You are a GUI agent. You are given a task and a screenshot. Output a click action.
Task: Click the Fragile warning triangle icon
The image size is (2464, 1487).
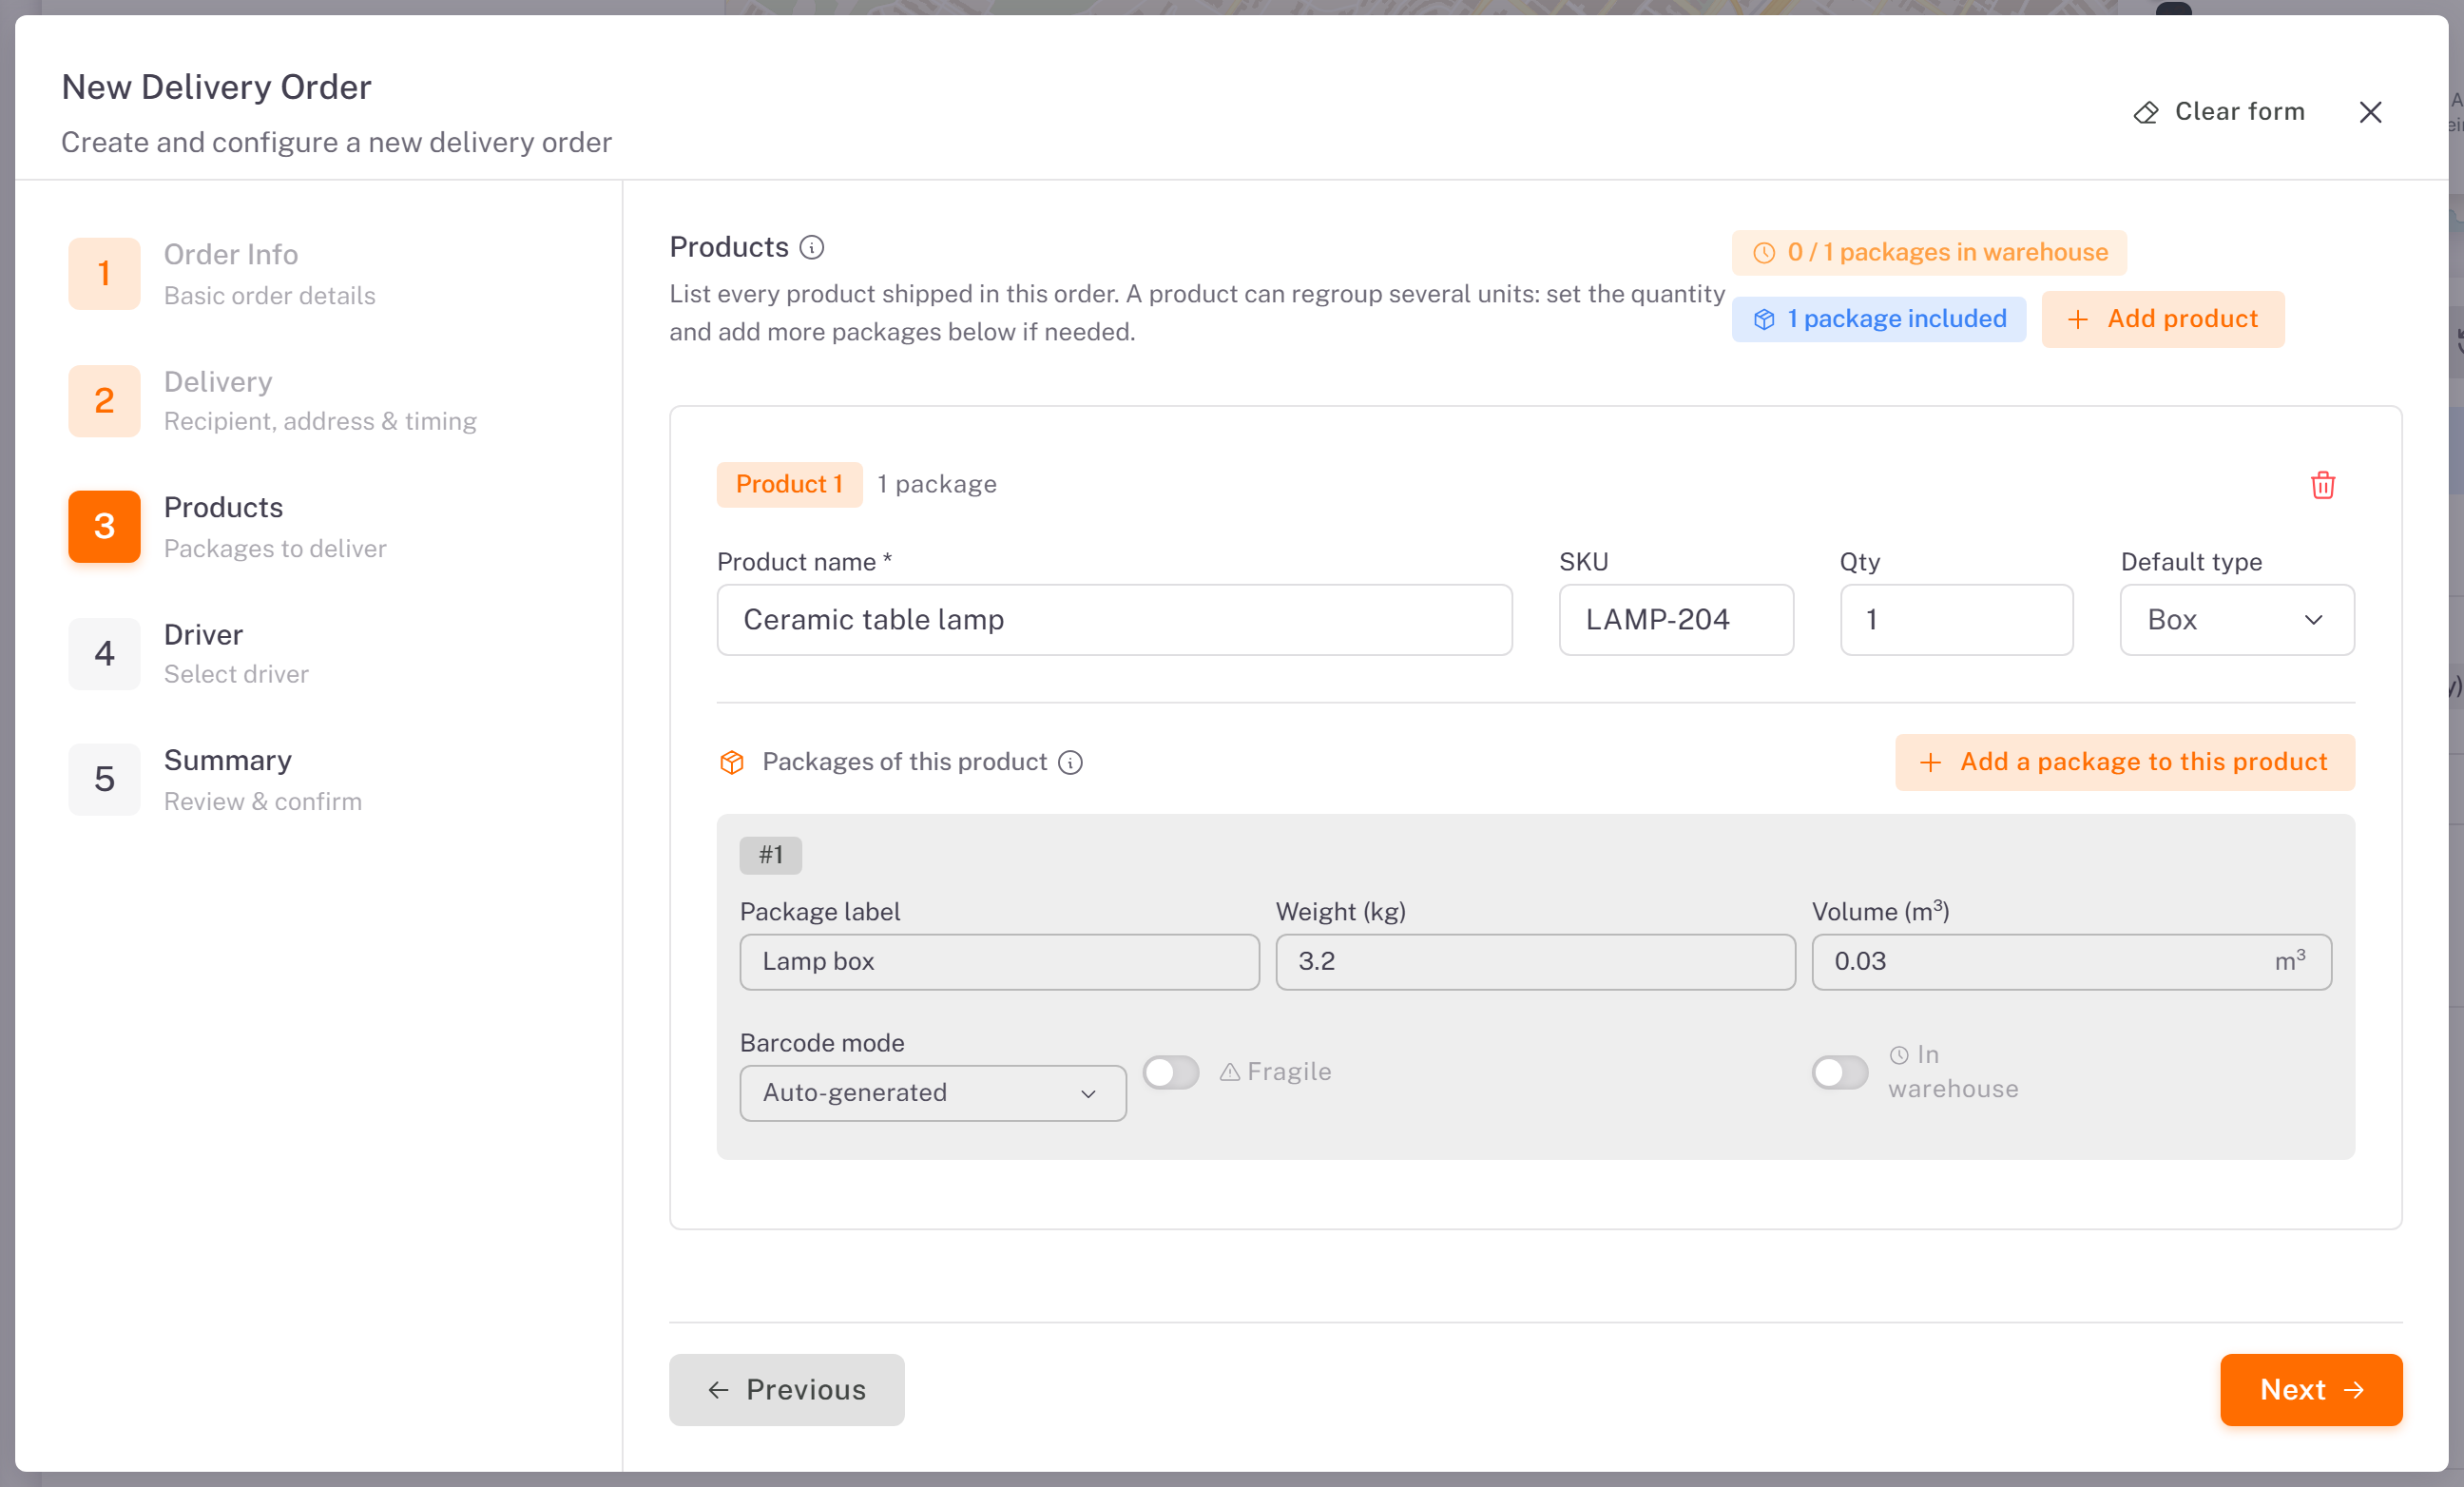(1230, 1072)
